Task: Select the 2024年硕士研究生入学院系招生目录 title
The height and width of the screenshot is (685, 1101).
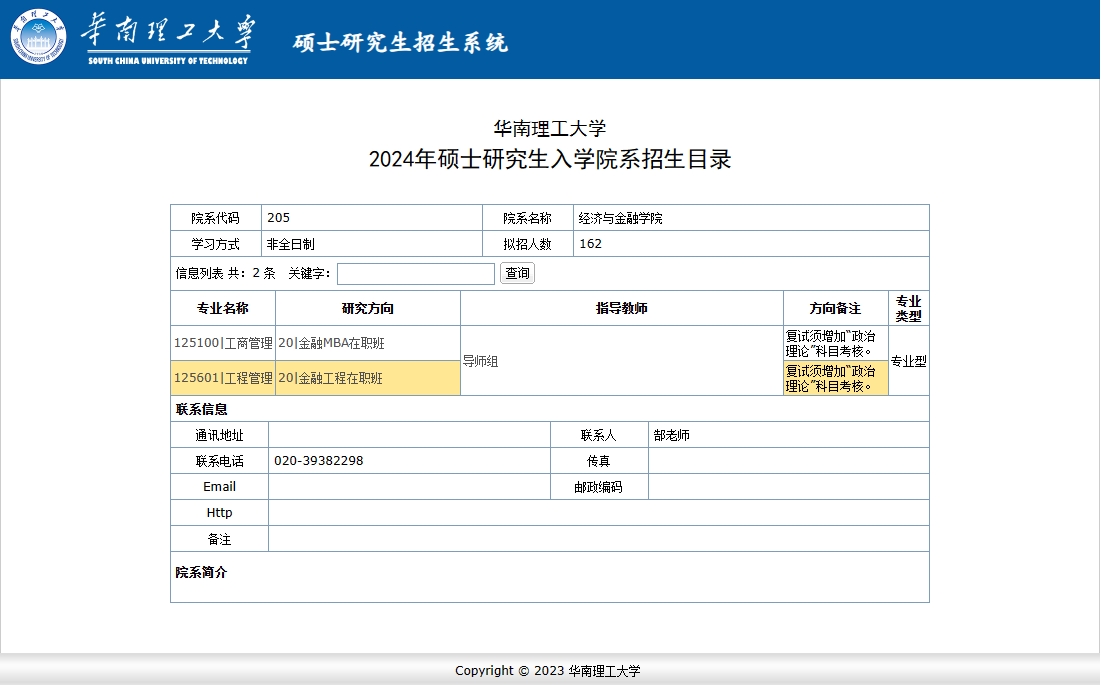Action: tap(550, 159)
